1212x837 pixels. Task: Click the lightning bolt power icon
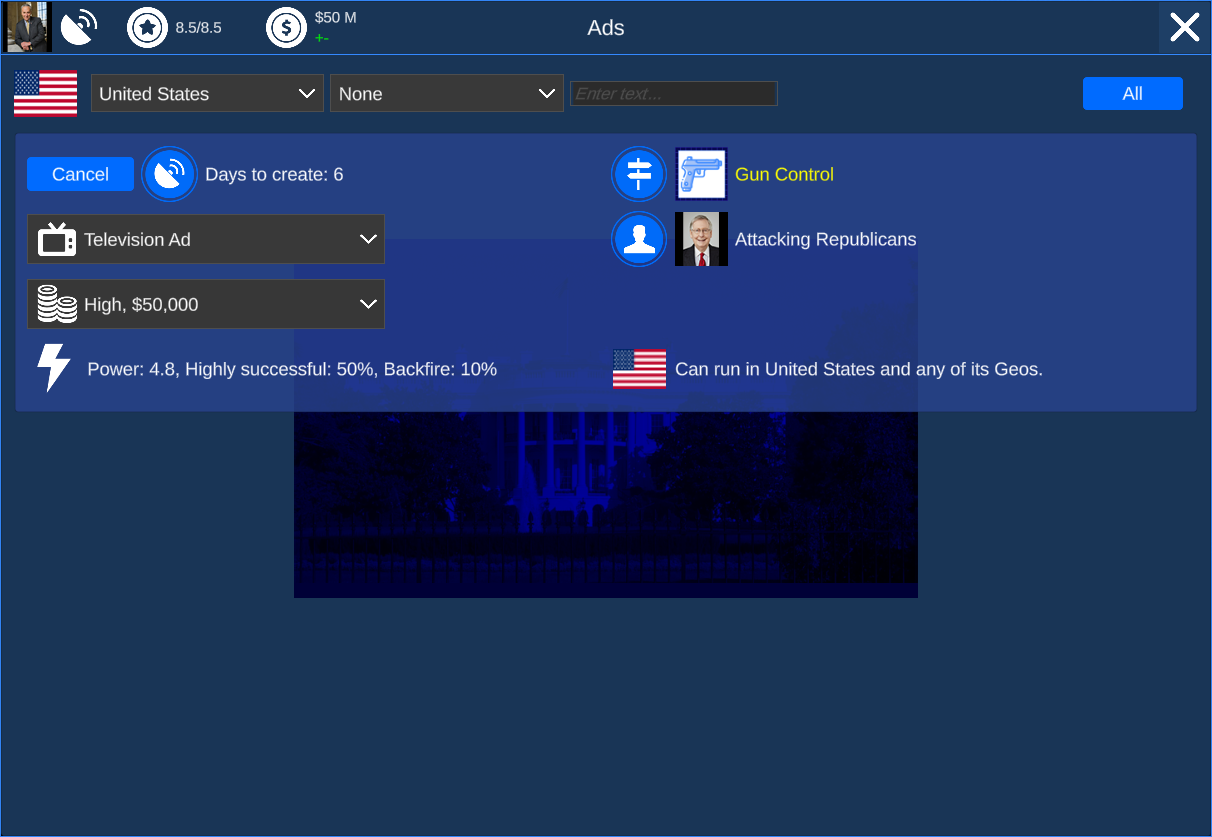(x=53, y=368)
